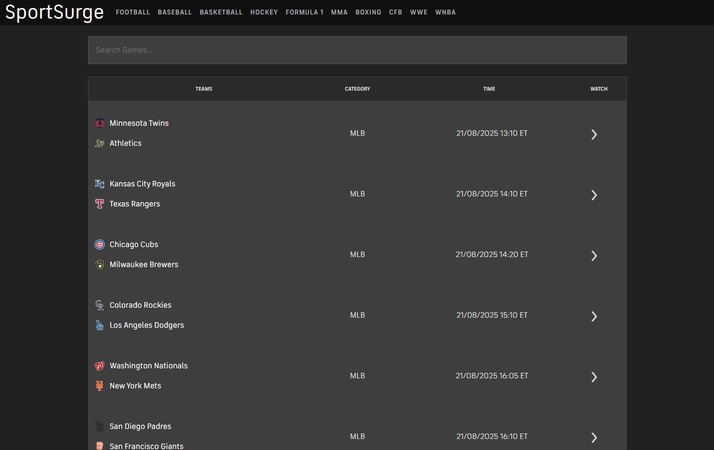The height and width of the screenshot is (450, 714).
Task: Click the Washington Nationals logo
Action: click(x=100, y=366)
